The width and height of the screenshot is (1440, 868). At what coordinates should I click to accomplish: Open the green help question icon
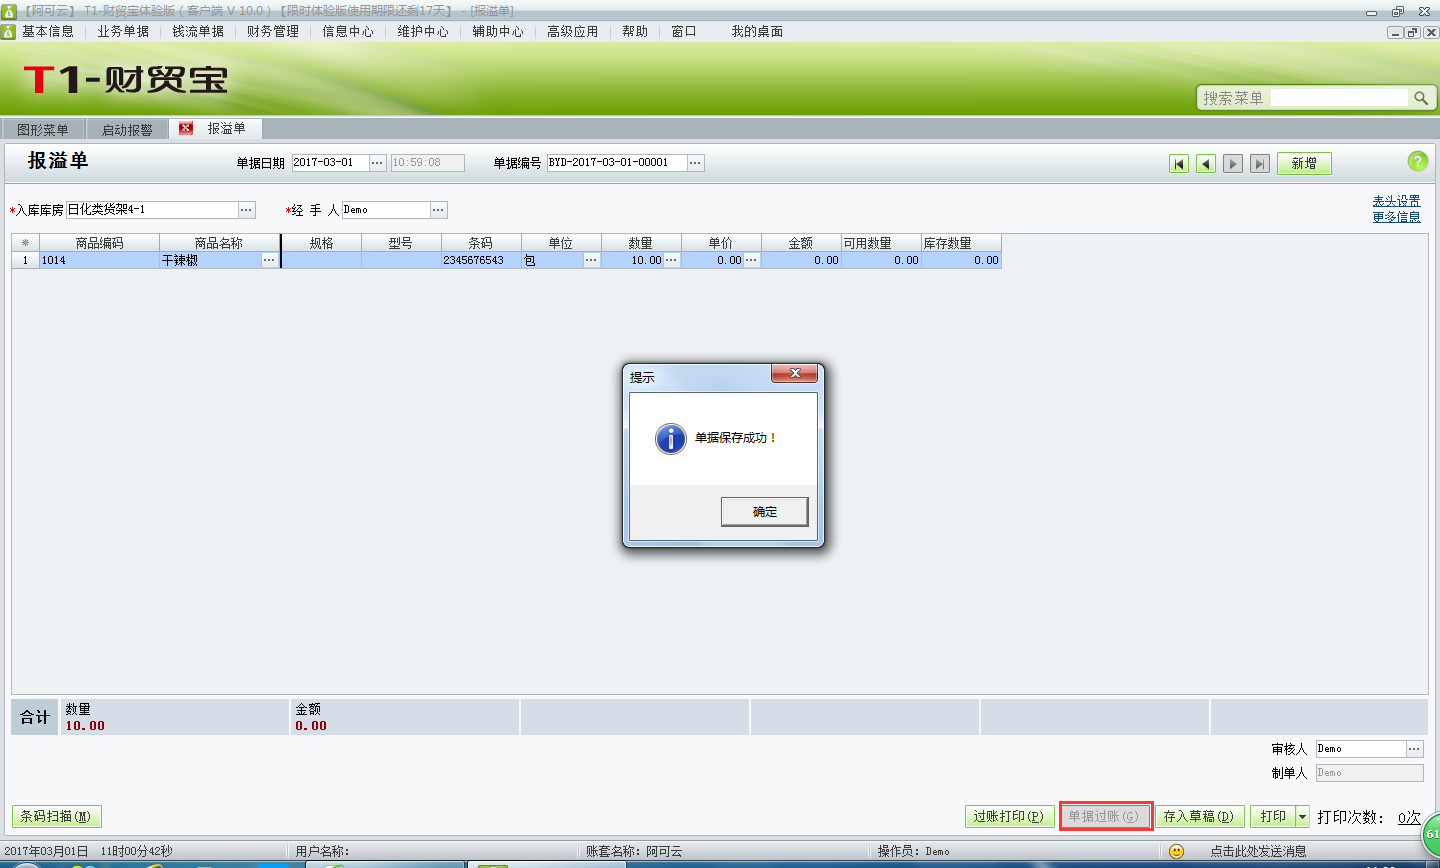tap(1417, 161)
